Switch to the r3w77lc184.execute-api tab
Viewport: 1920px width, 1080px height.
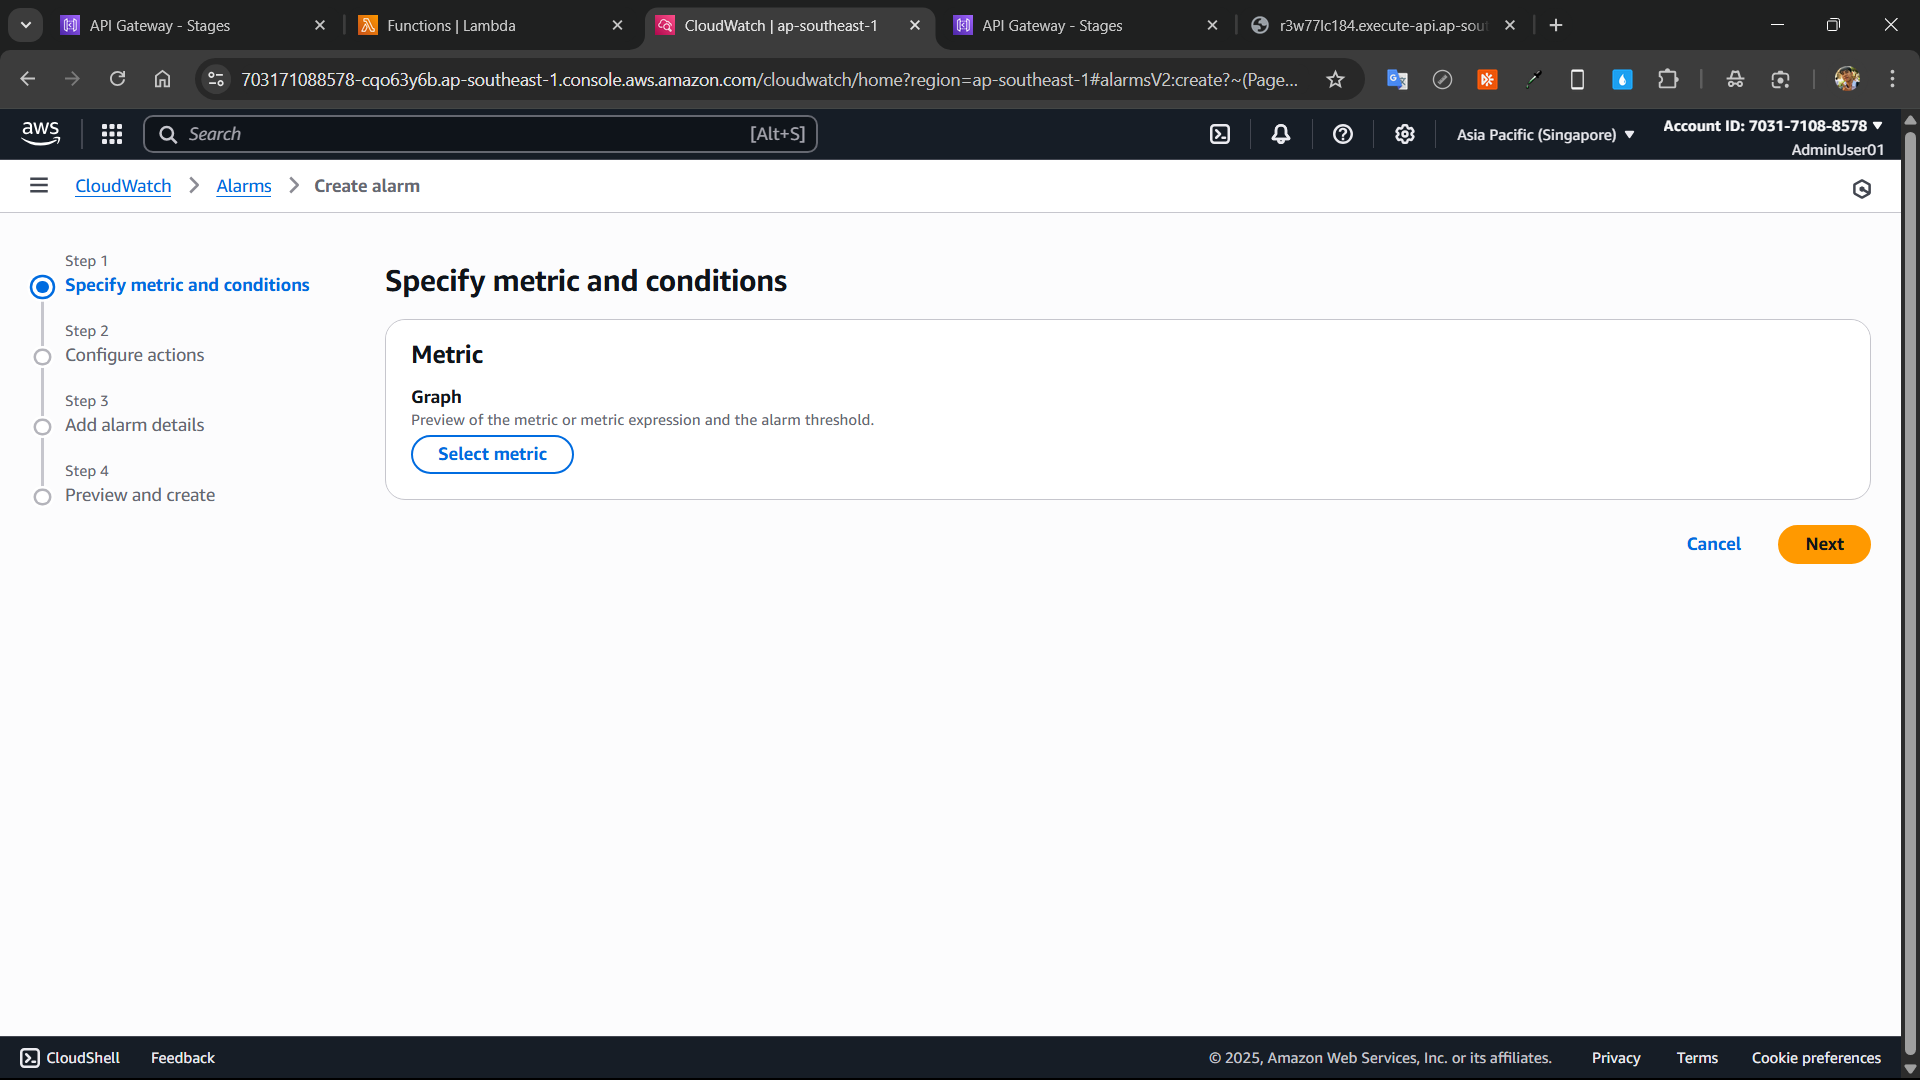pos(1385,25)
